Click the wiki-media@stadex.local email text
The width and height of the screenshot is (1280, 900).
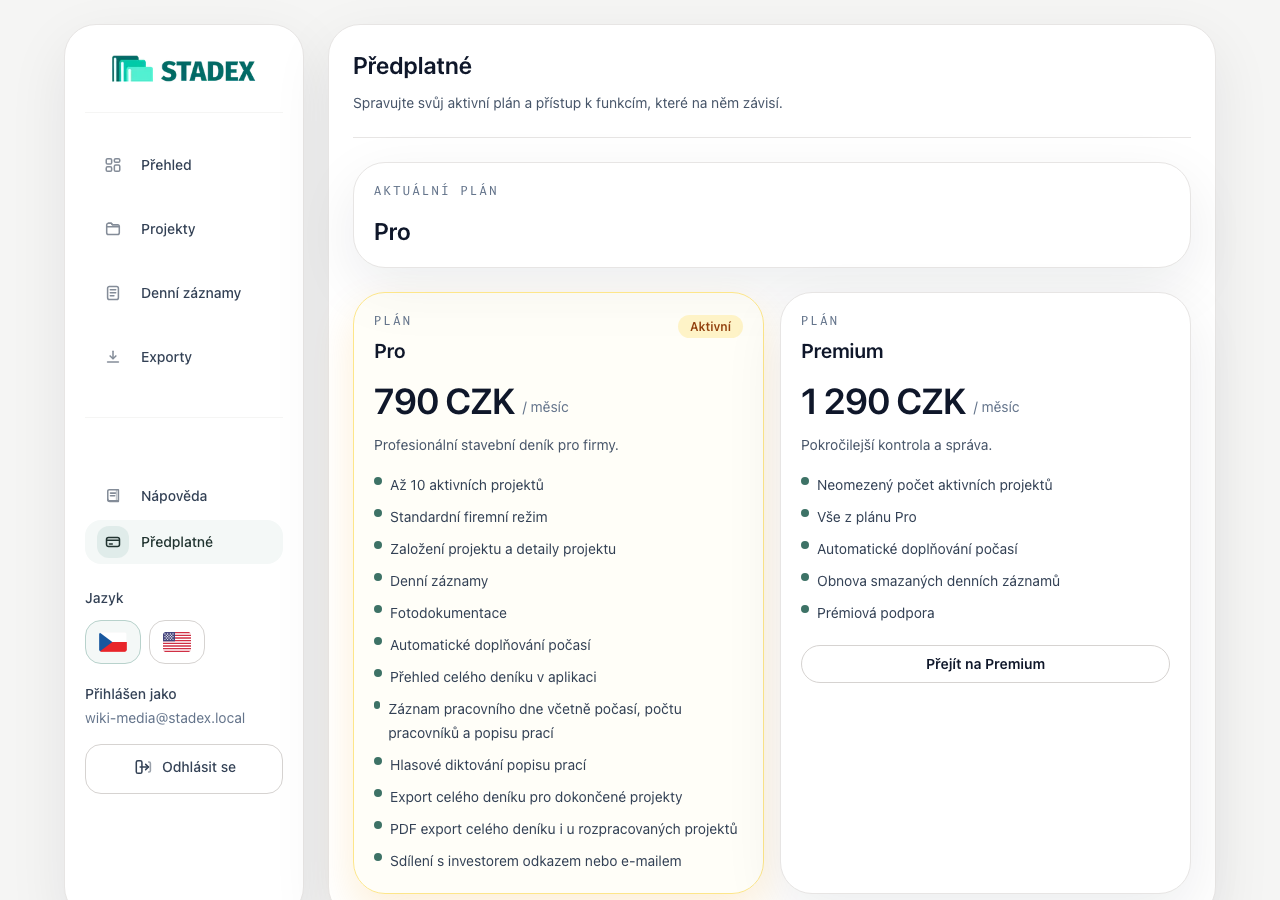coord(165,718)
